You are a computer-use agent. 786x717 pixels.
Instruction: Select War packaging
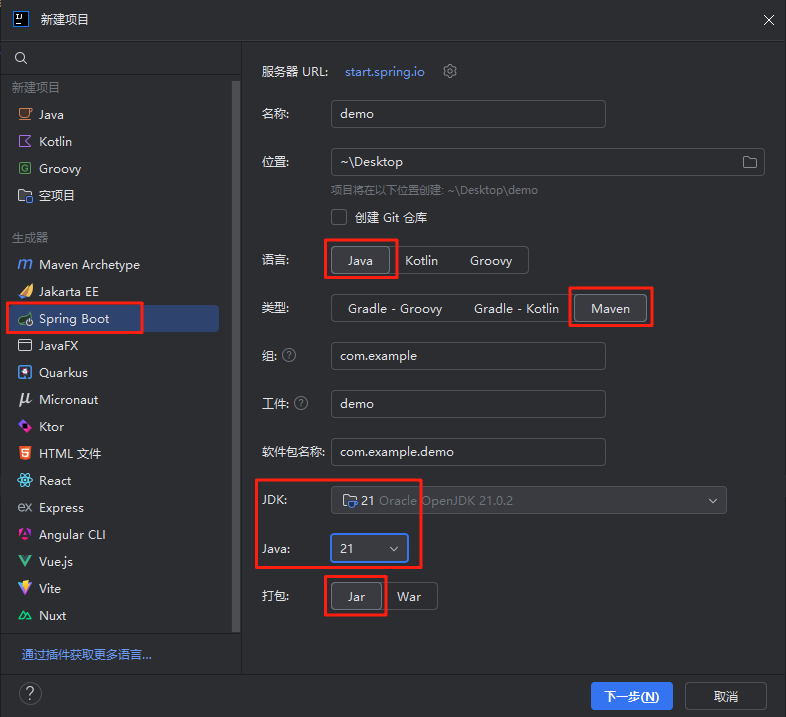tap(409, 597)
